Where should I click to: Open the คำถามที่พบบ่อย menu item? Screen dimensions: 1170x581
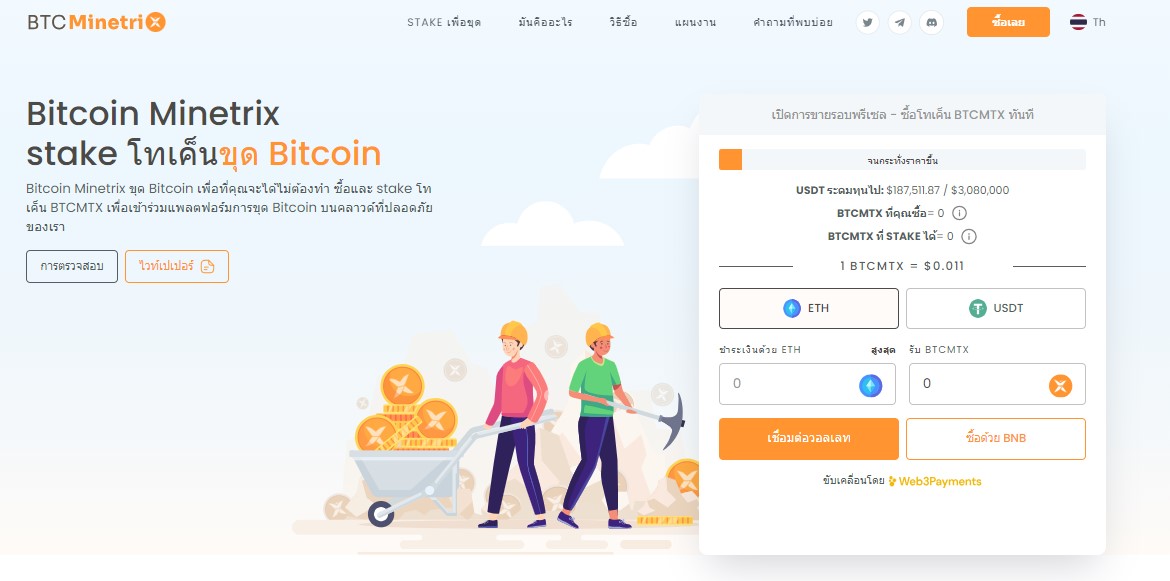(x=792, y=22)
